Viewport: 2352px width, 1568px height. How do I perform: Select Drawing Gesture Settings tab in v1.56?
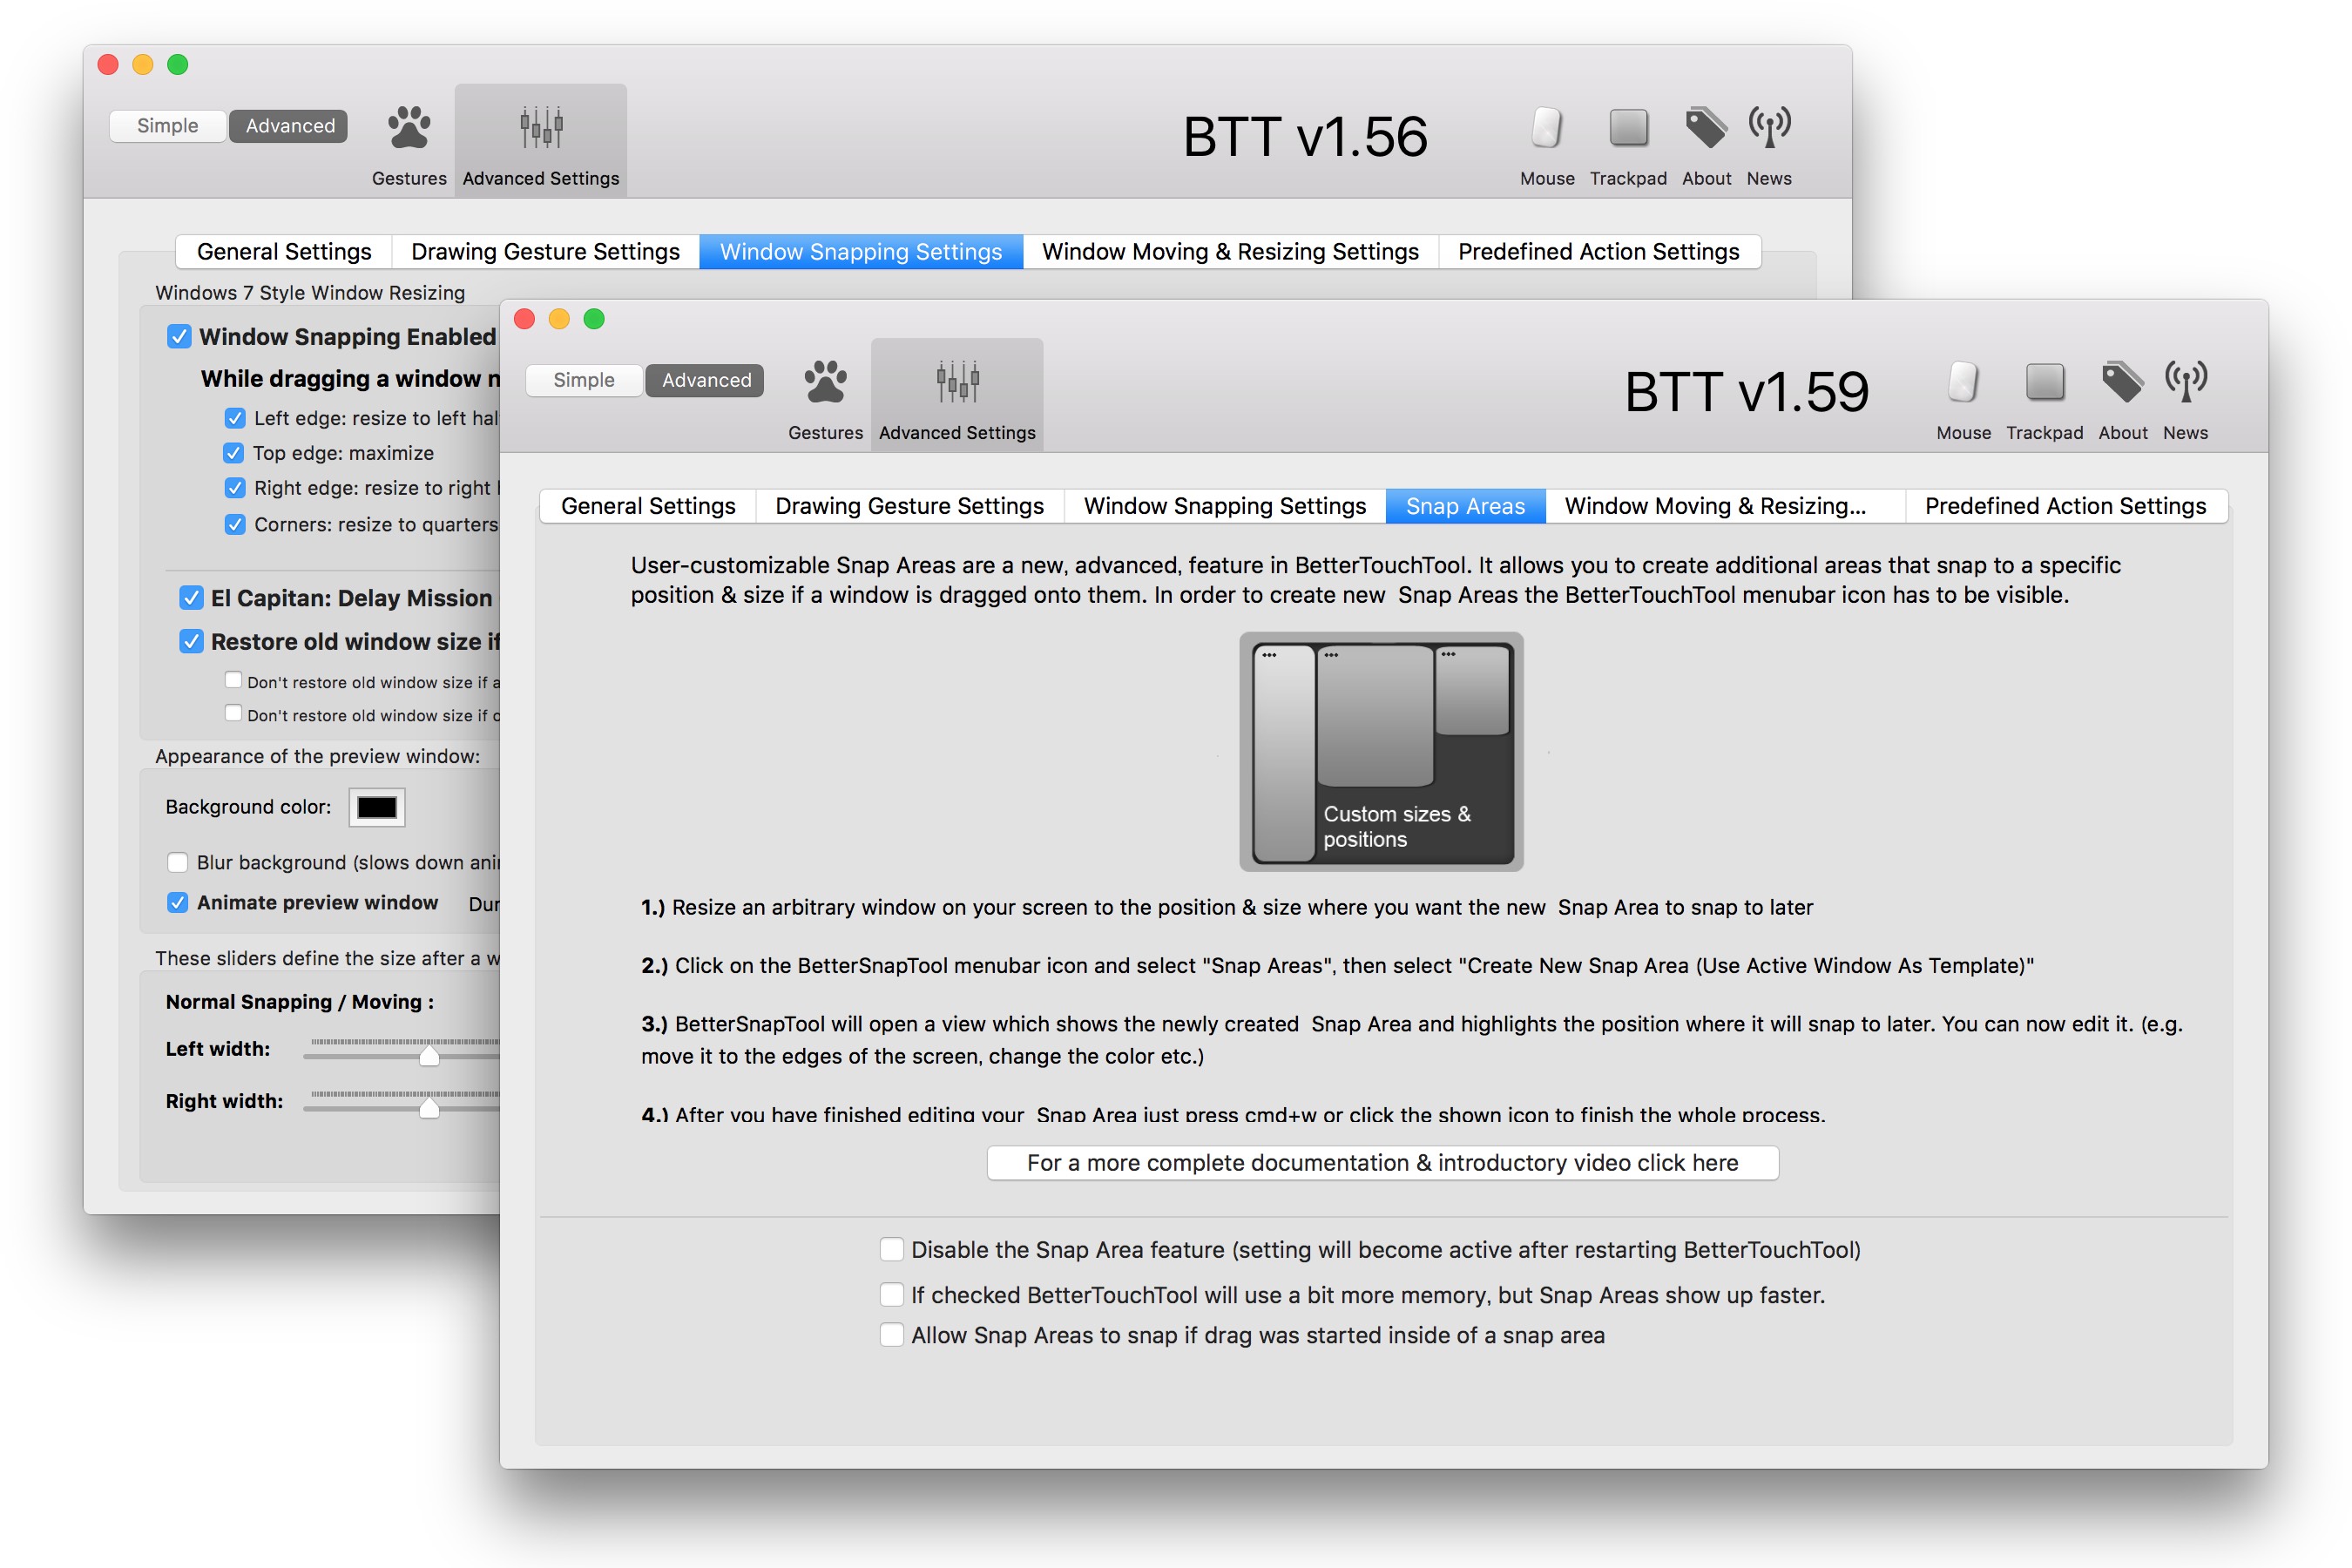pyautogui.click(x=545, y=252)
